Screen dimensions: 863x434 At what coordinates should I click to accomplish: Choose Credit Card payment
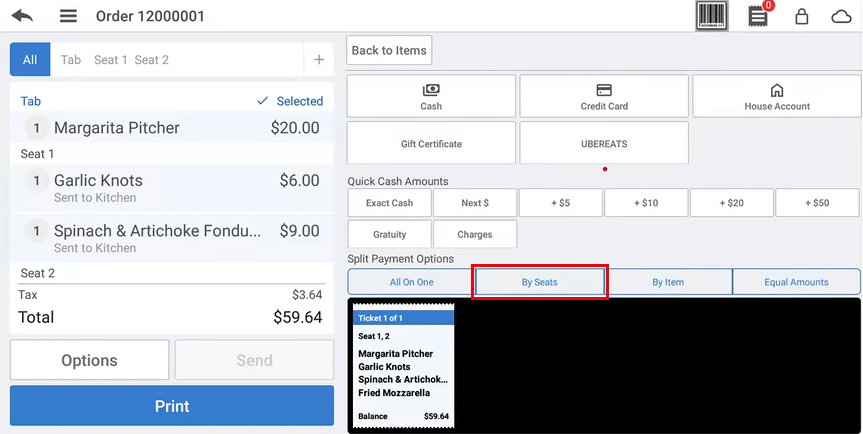[x=604, y=97]
